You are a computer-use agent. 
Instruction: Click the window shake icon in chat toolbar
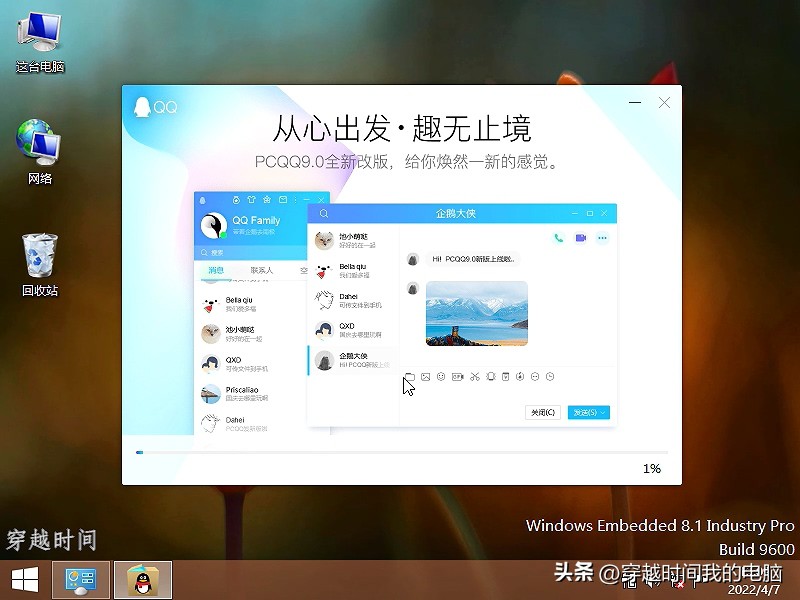tap(489, 377)
